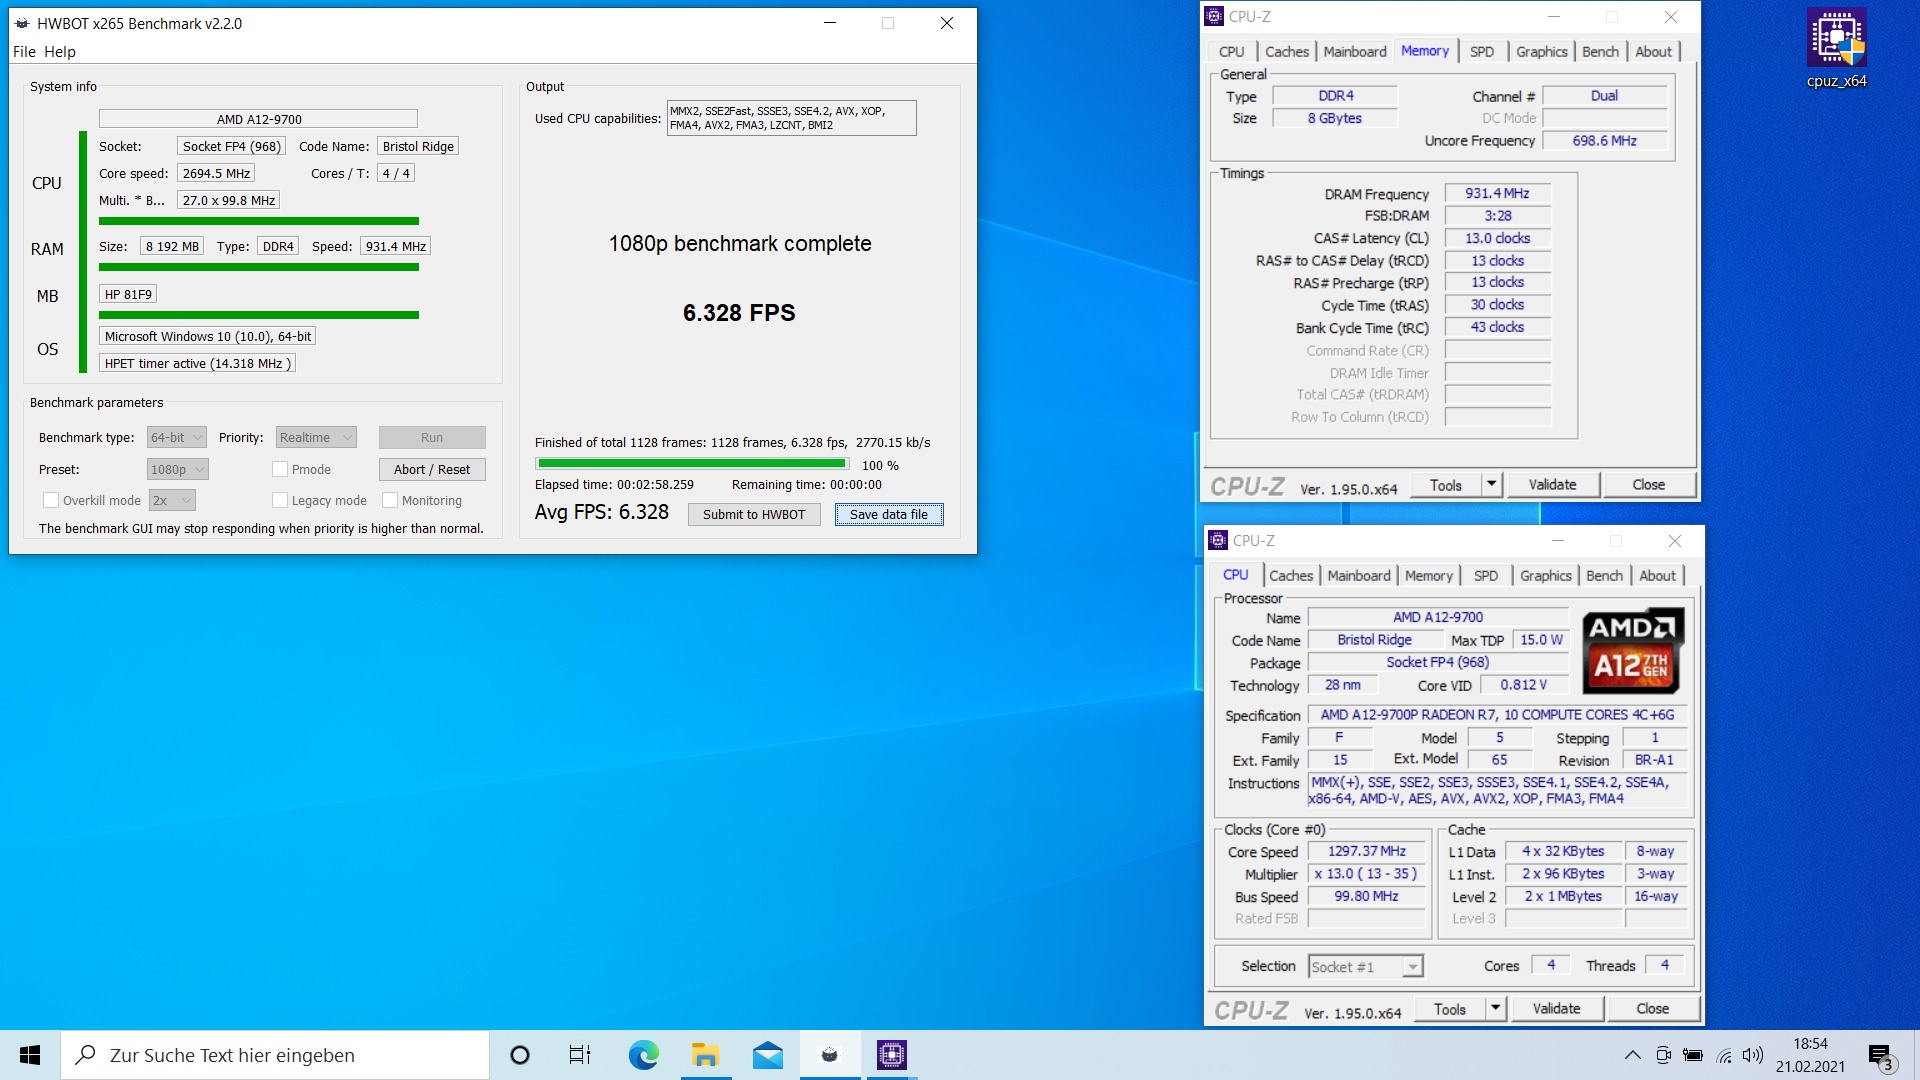Click the Core Speed 1297.37 MHz value
This screenshot has width=1920, height=1080.
click(1366, 851)
